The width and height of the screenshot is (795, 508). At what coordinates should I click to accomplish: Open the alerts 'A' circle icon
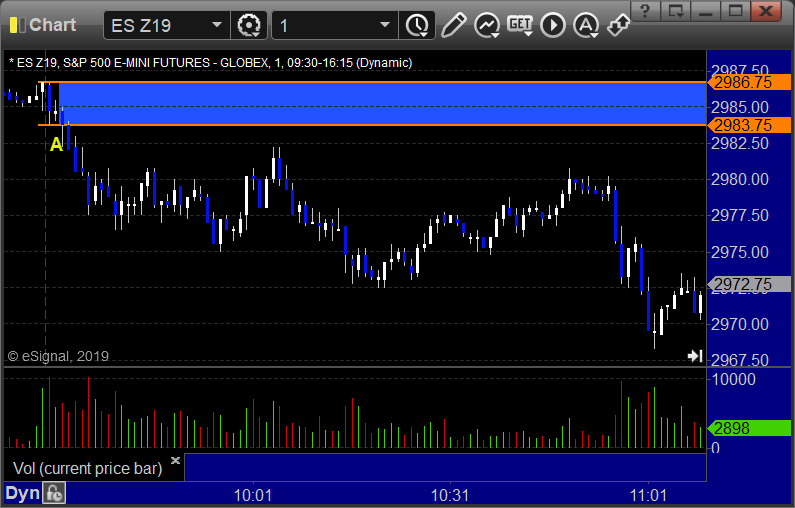coord(586,25)
